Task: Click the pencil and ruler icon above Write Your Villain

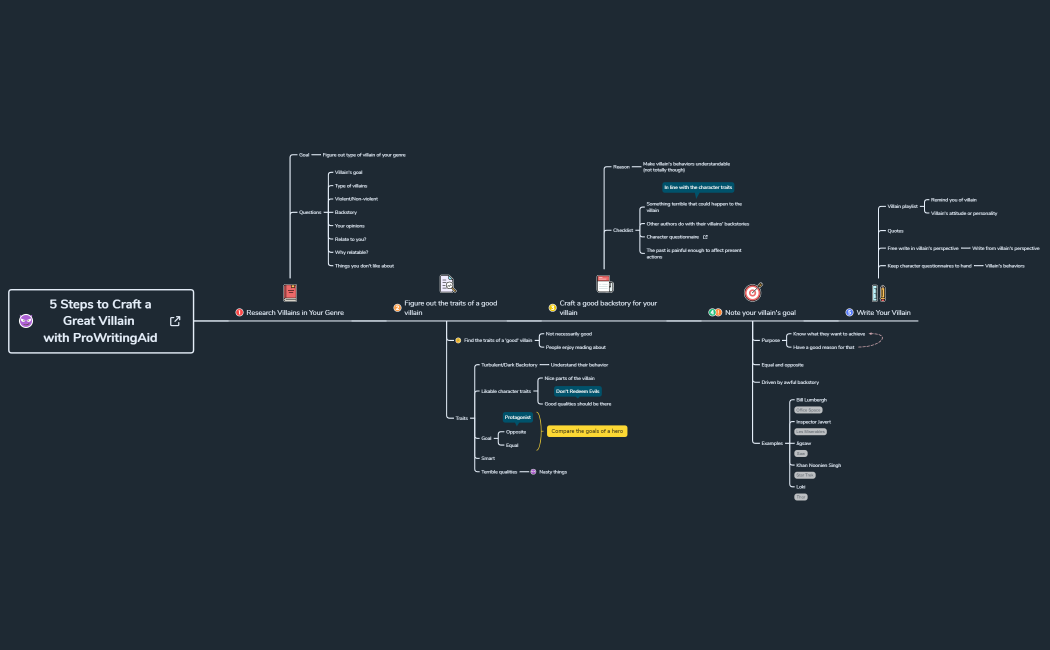Action: pos(878,292)
